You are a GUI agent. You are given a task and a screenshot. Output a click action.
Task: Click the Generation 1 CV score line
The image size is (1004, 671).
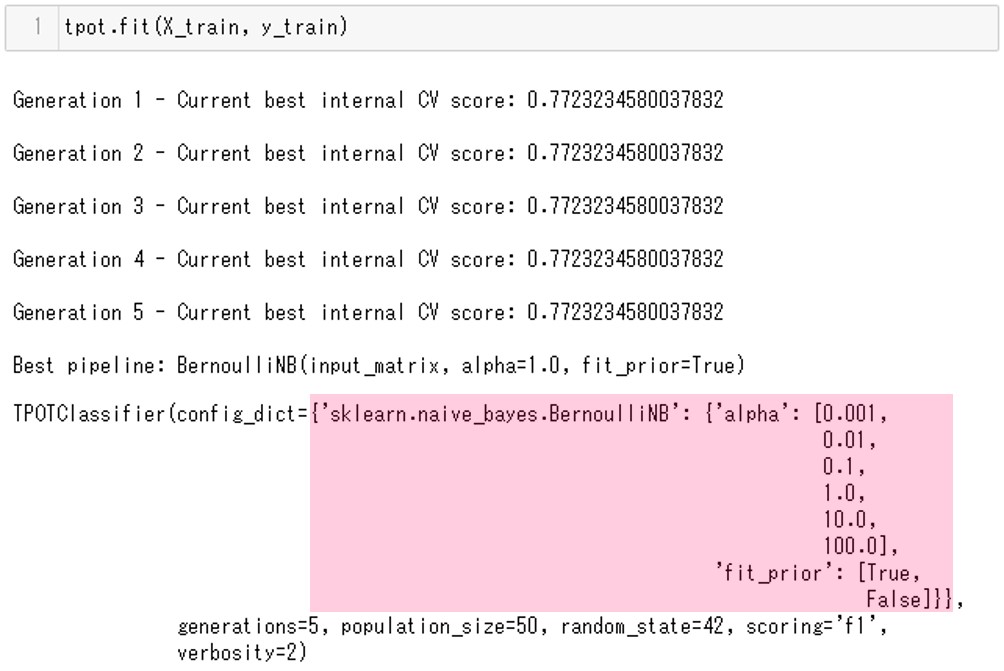pos(367,101)
